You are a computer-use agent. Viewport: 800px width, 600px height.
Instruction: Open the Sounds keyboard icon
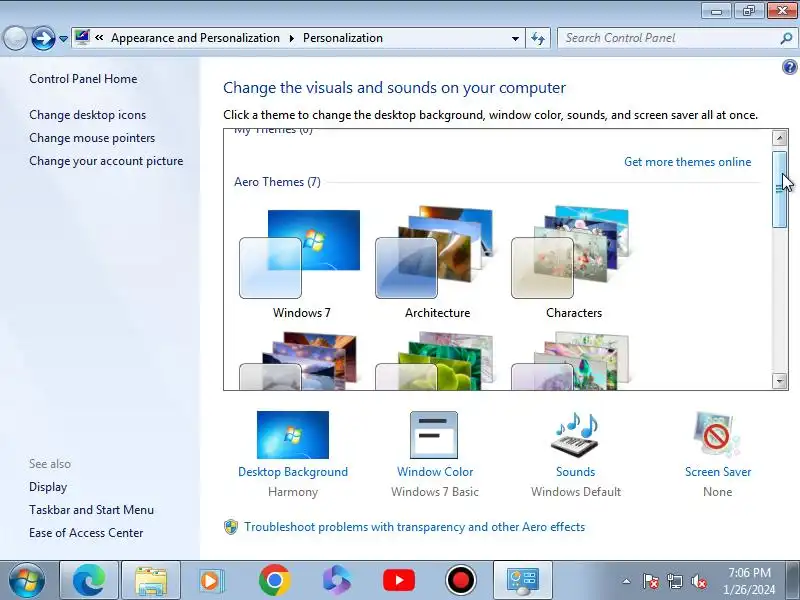coord(575,435)
